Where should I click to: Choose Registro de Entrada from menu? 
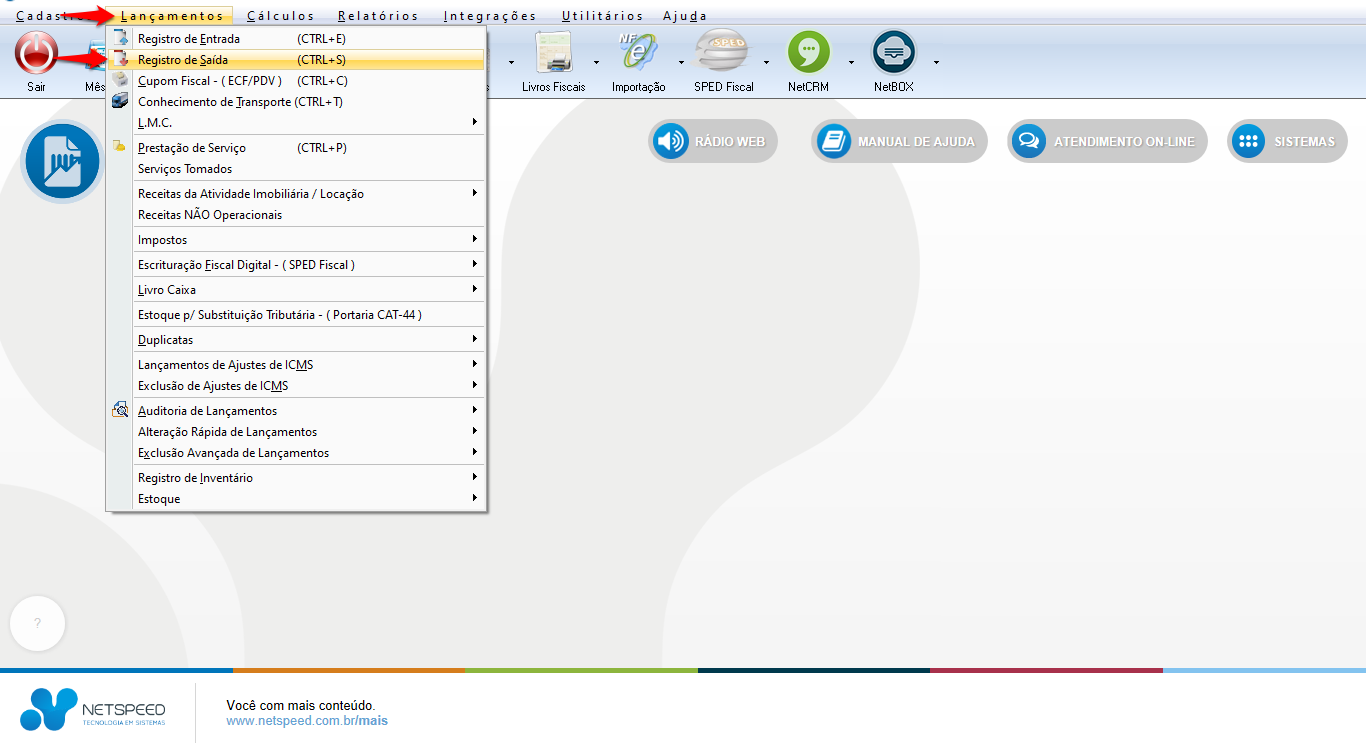[188, 39]
